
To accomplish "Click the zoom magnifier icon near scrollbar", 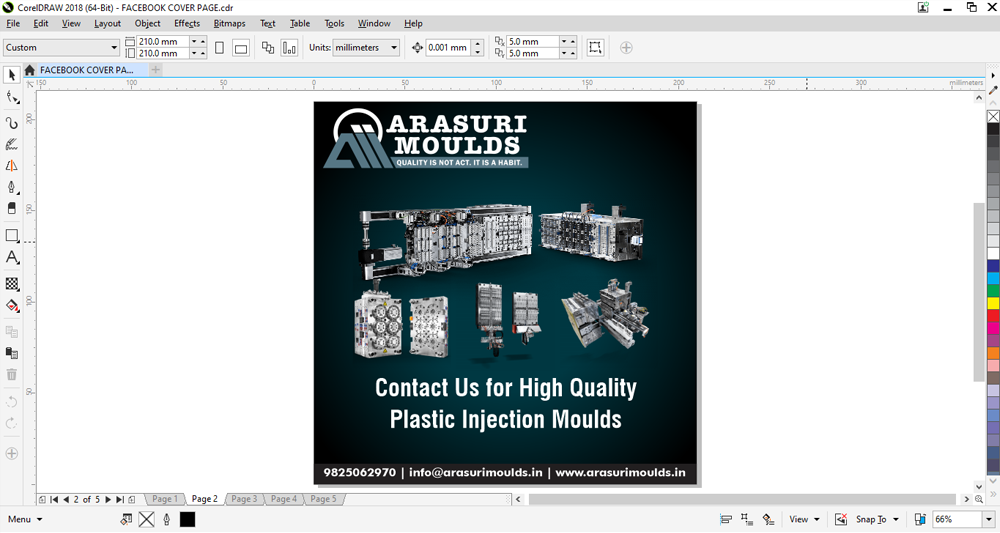I will click(979, 500).
